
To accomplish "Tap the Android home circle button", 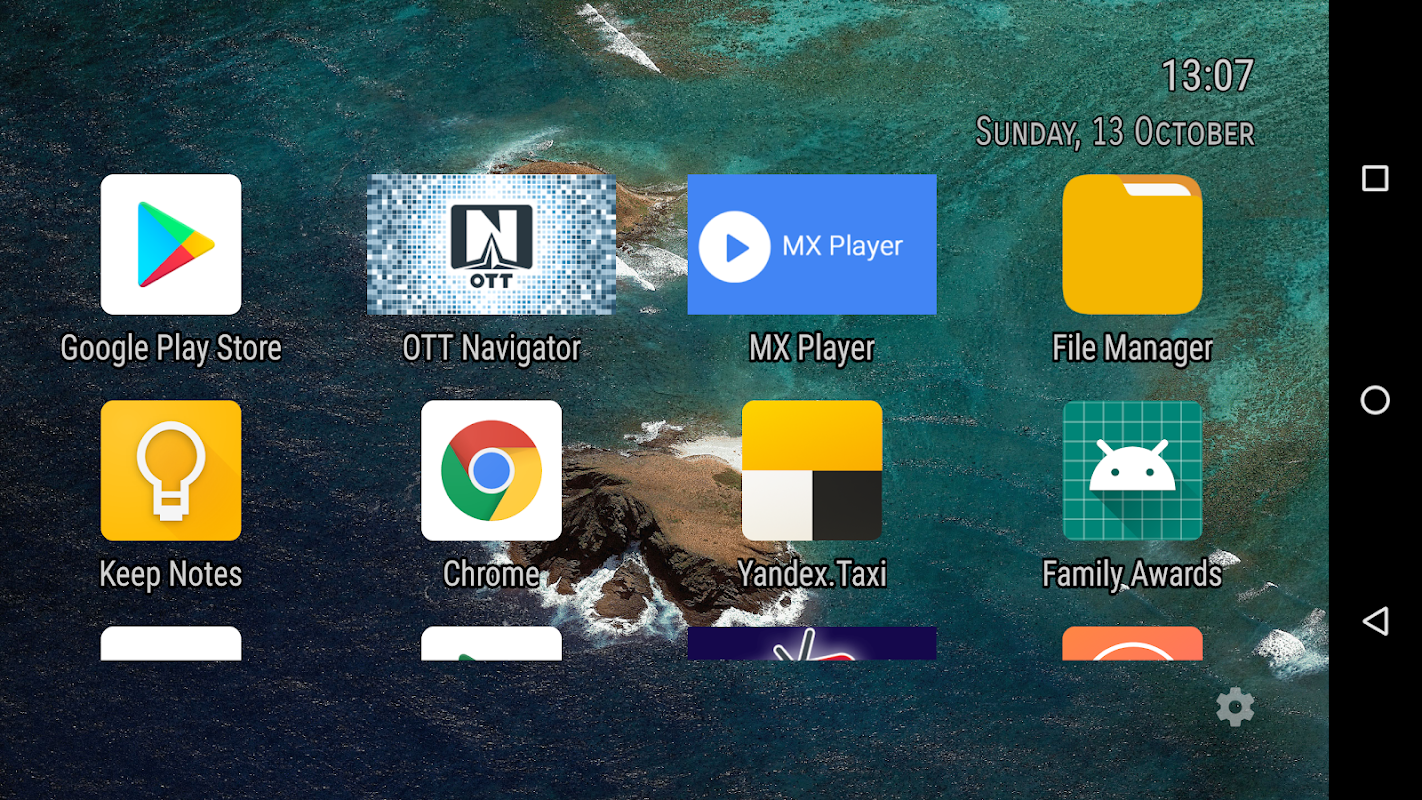I will [x=1375, y=400].
